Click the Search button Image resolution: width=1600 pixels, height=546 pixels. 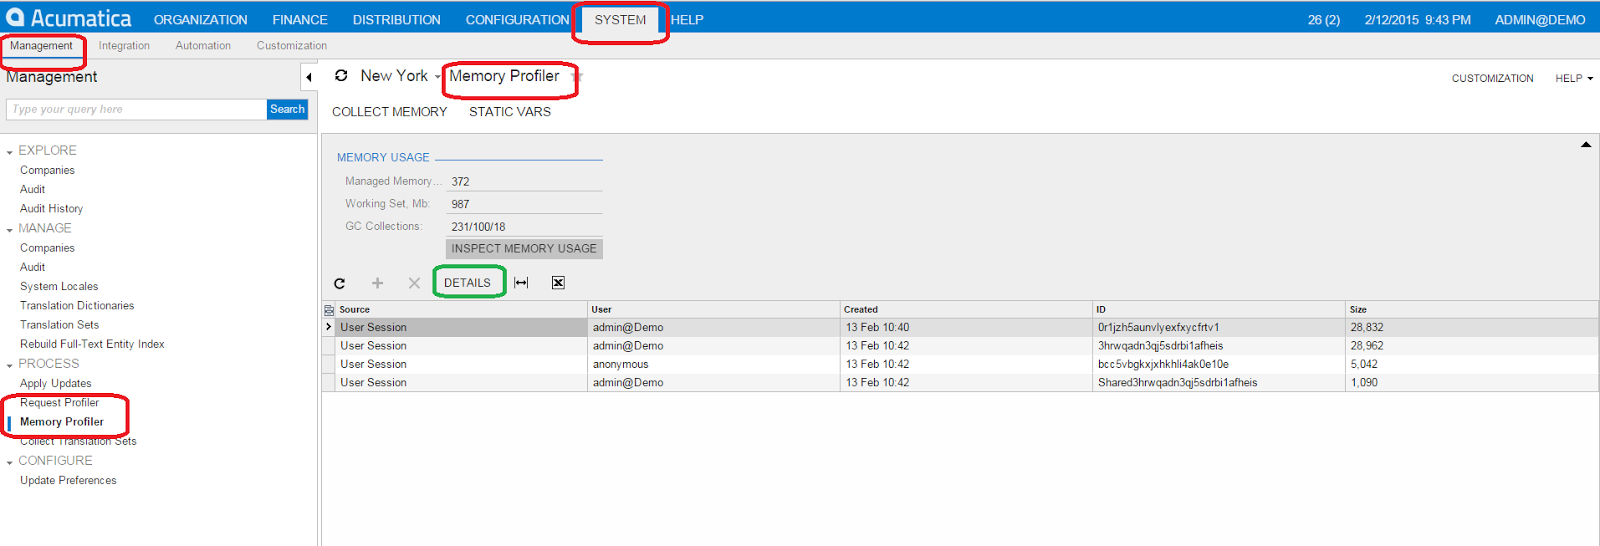[287, 109]
